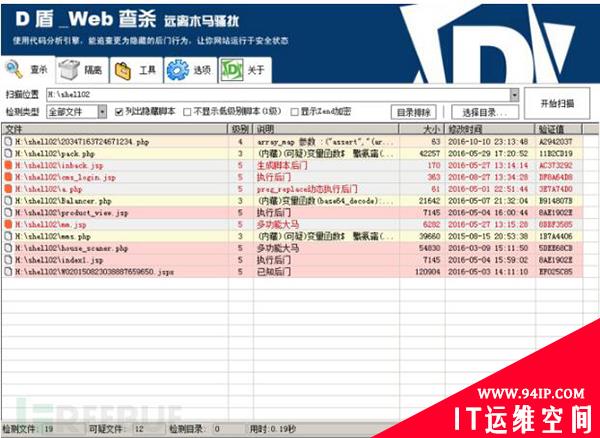Screen dimensions: 600x438
Task: Select file name M:\shell02\pack.php
Action: tap(55, 154)
